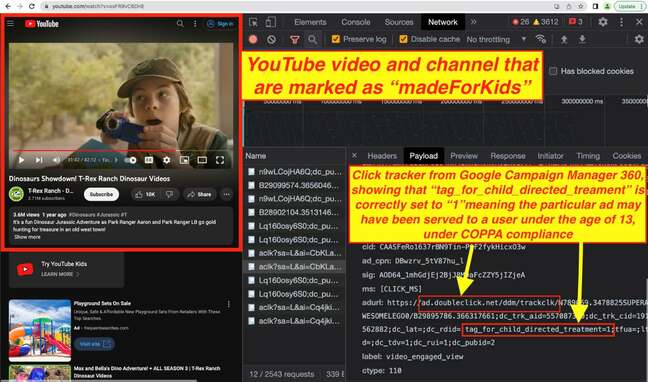This screenshot has height=382, width=648.
Task: Open the No throttling dropdown
Action: point(496,39)
